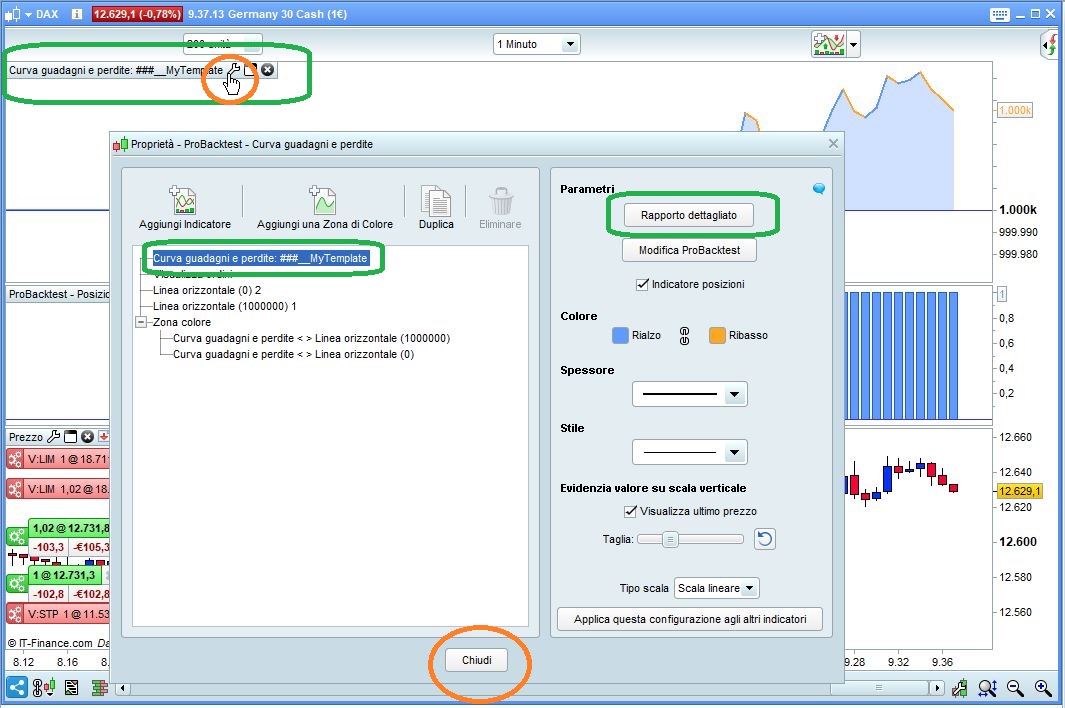The width and height of the screenshot is (1065, 708).
Task: Open the chart style candlestick icon beside DAX
Action: 13,14
